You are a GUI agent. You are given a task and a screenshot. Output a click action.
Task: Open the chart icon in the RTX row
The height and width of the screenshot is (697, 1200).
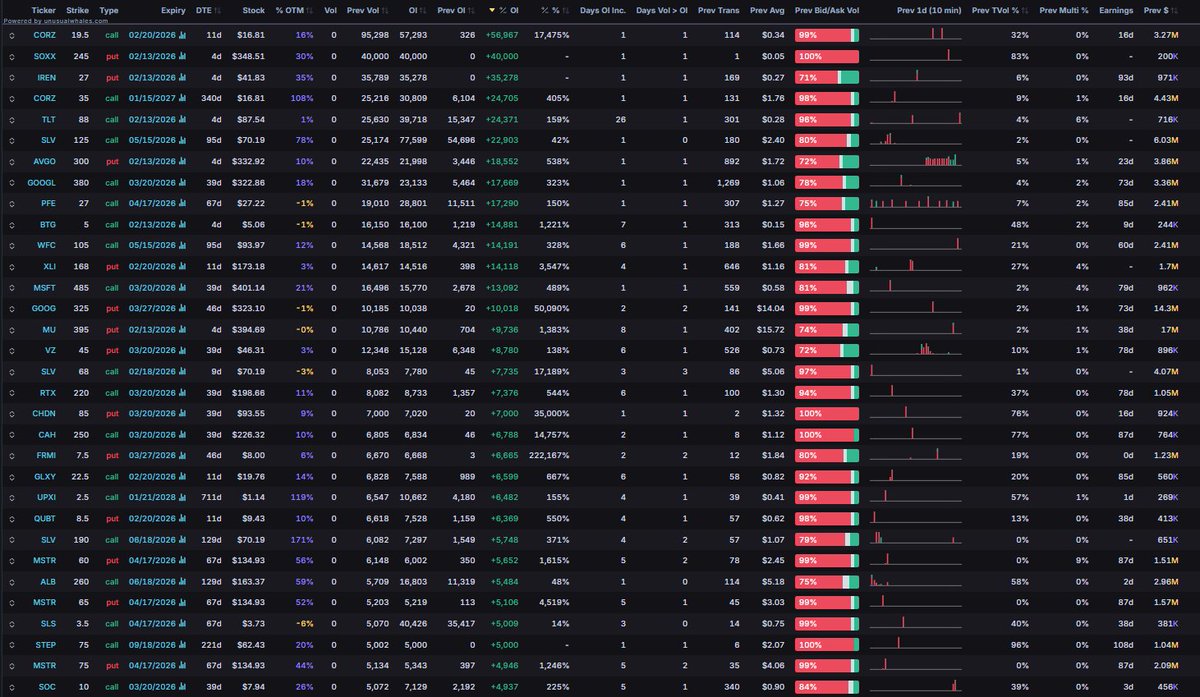[x=183, y=392]
